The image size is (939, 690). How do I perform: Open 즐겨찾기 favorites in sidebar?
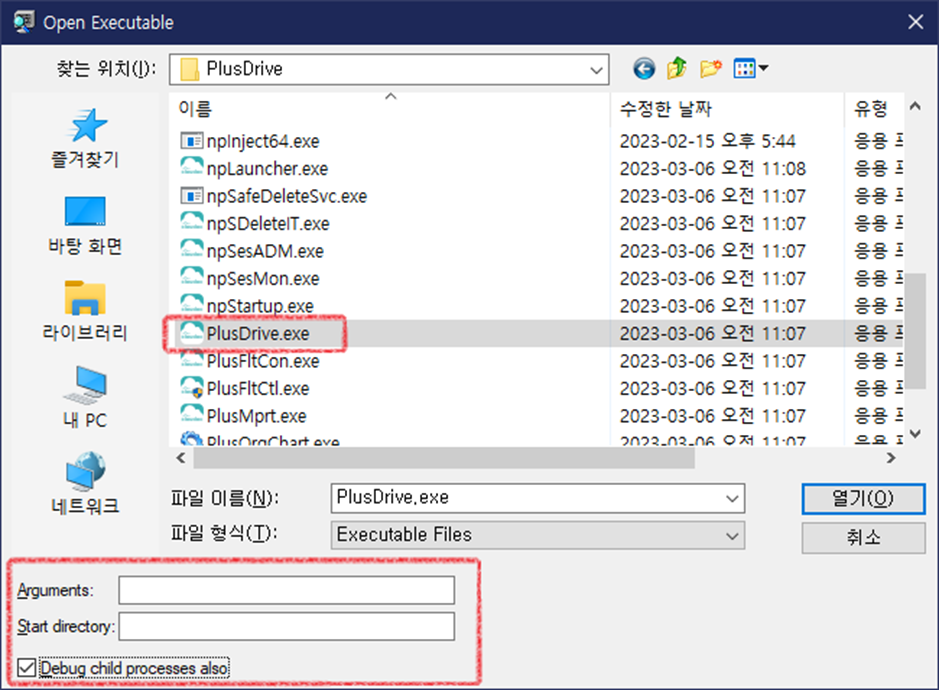(x=85, y=139)
